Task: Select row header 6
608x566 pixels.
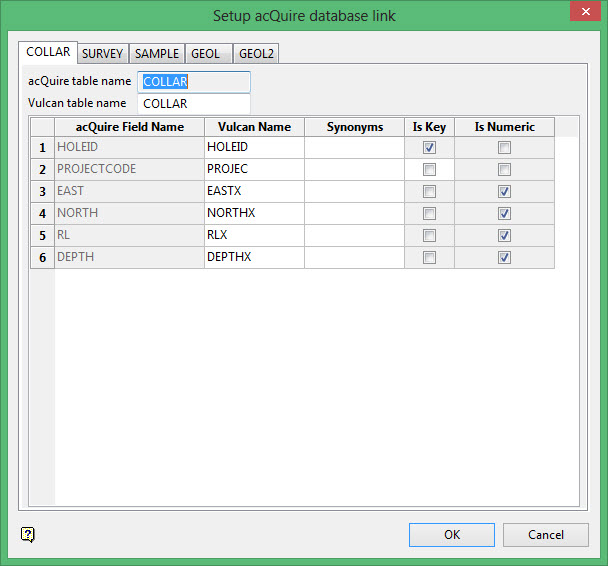Action: [43, 257]
